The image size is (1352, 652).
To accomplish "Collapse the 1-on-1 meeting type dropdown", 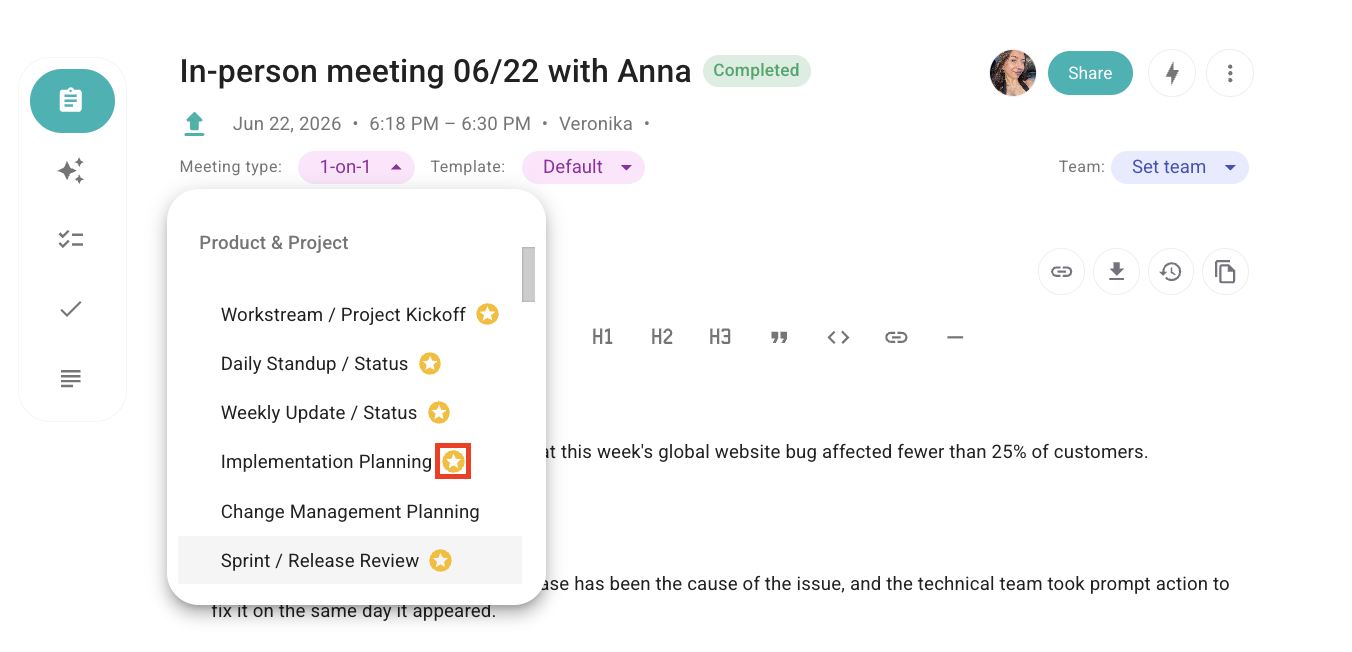I will (x=357, y=167).
